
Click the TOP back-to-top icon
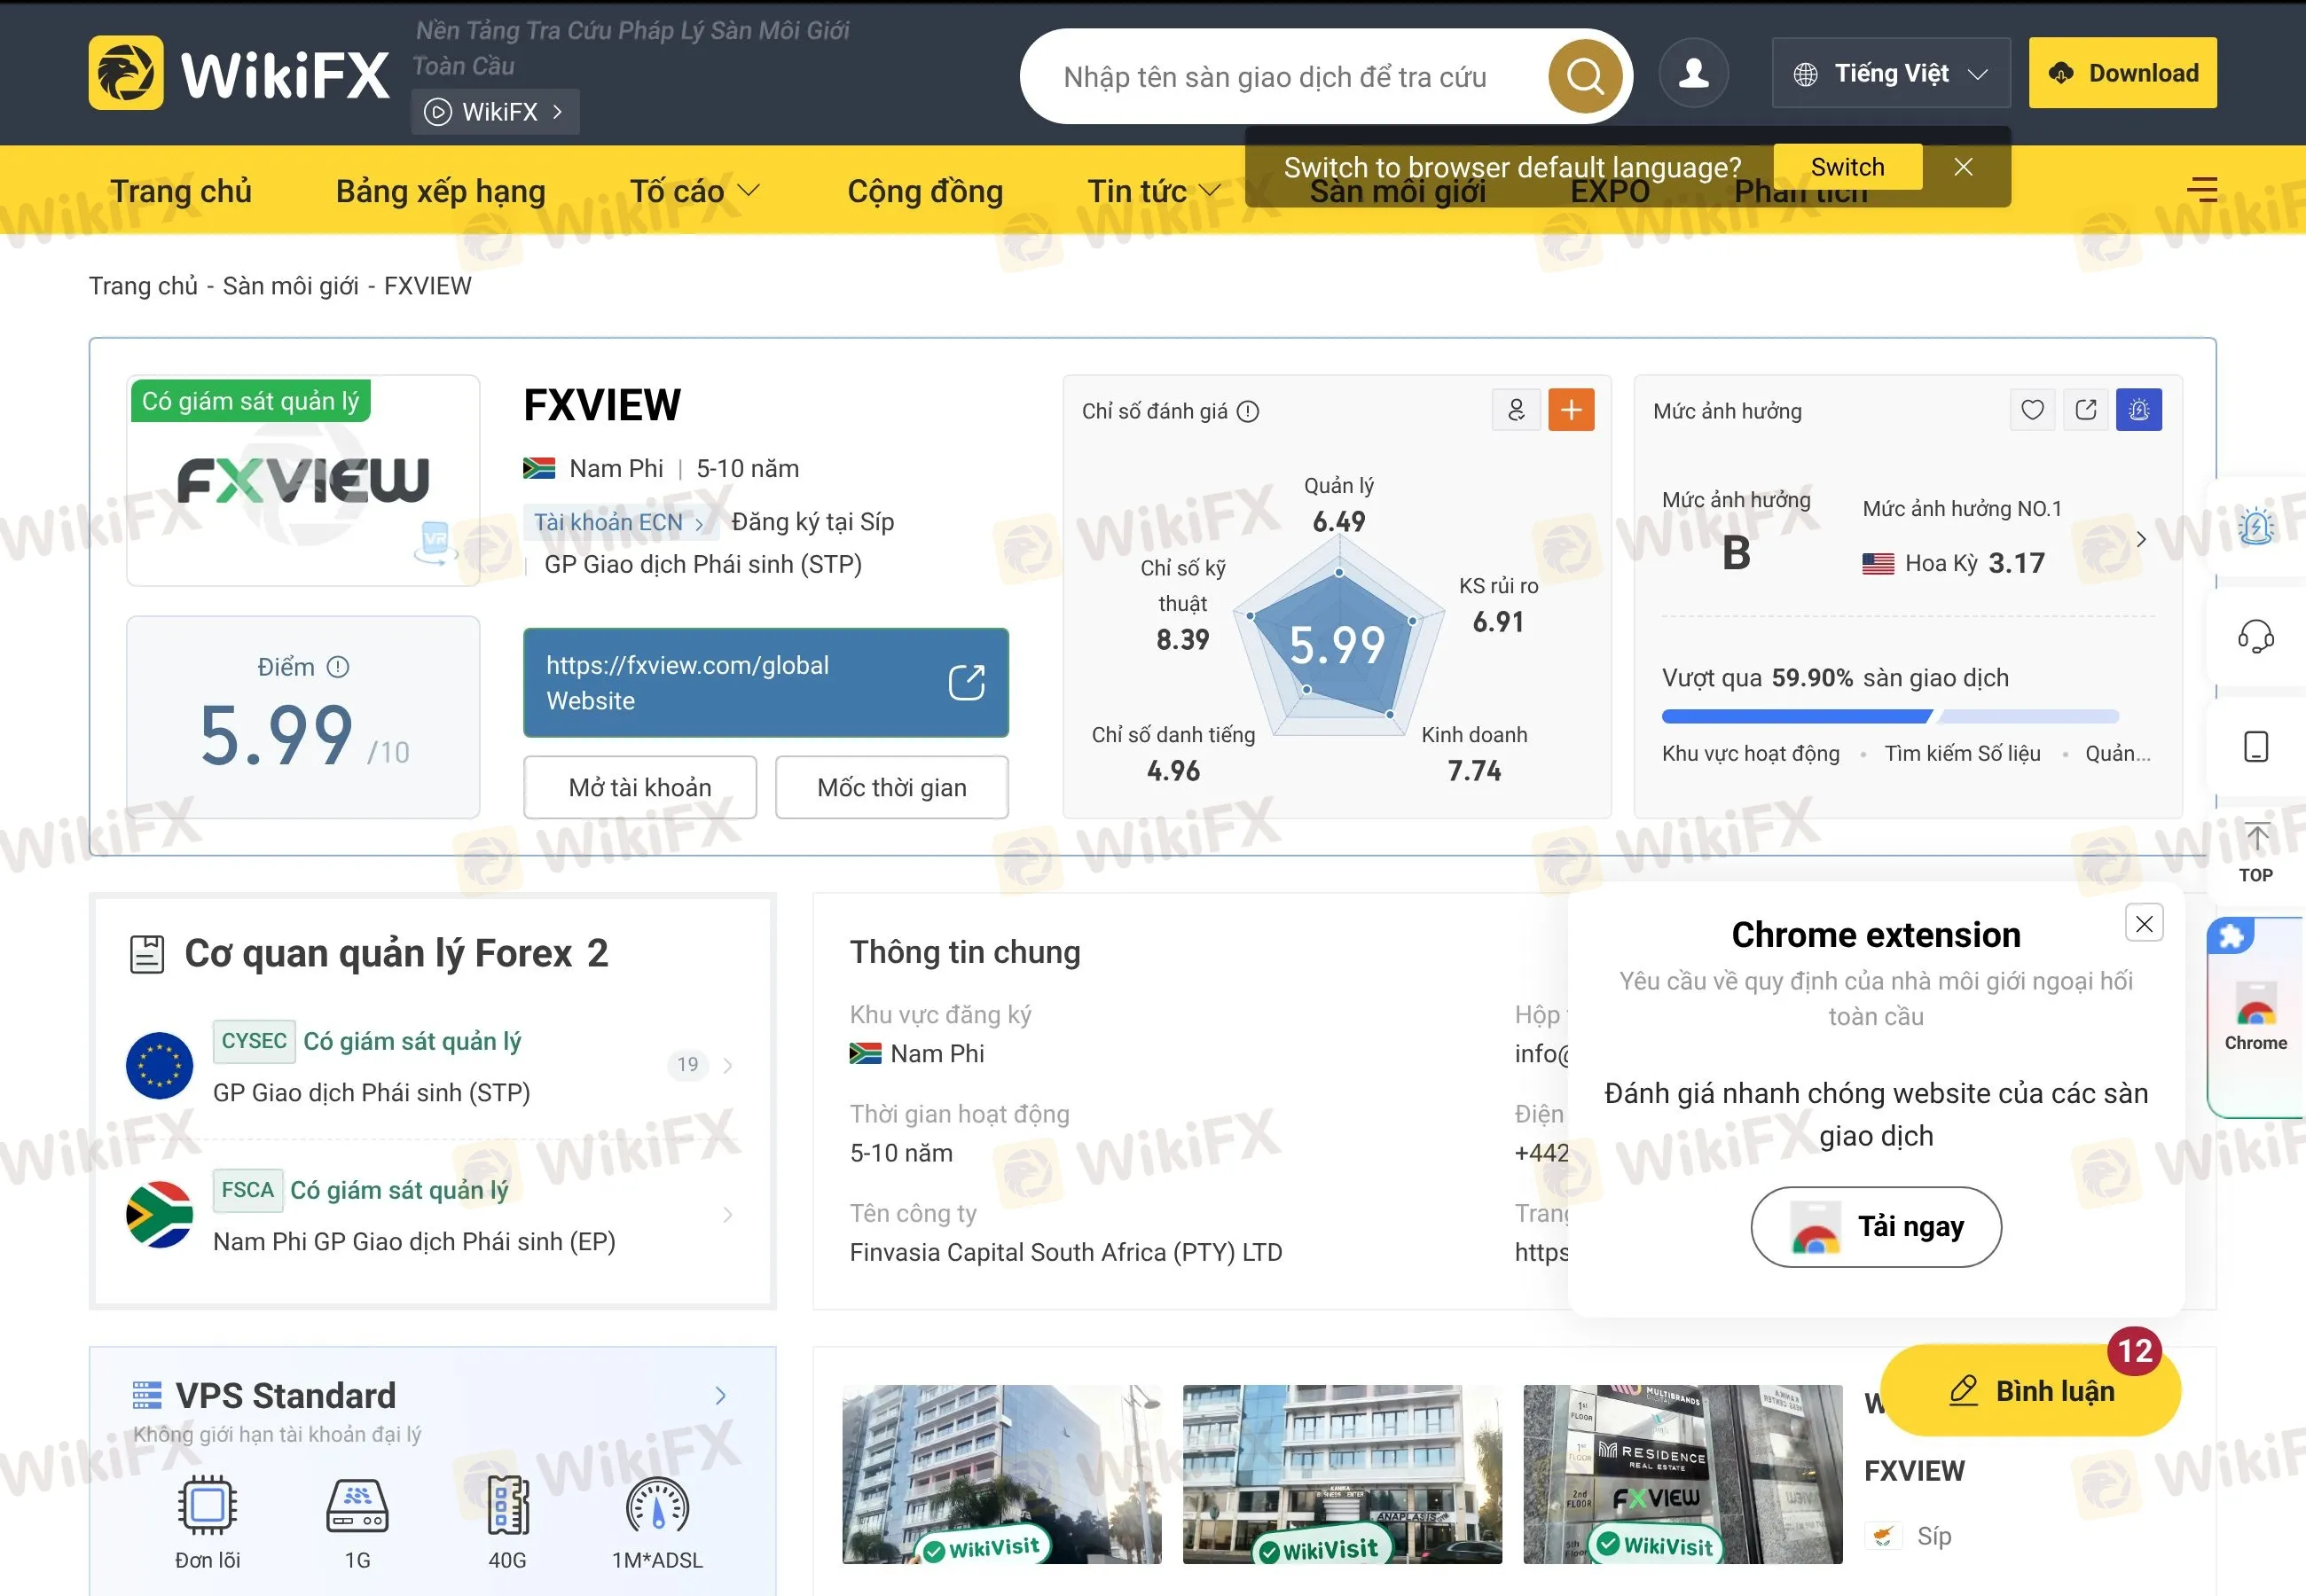pos(2255,853)
